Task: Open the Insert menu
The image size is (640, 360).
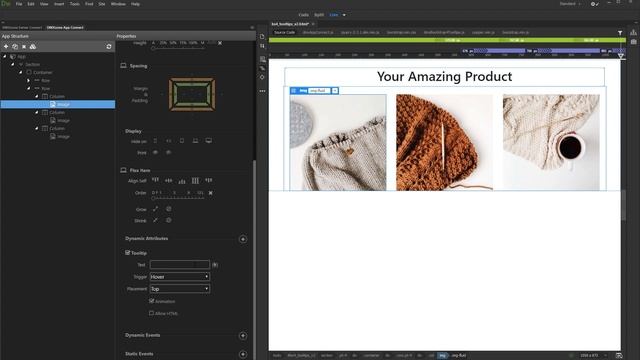Action: 59,4
